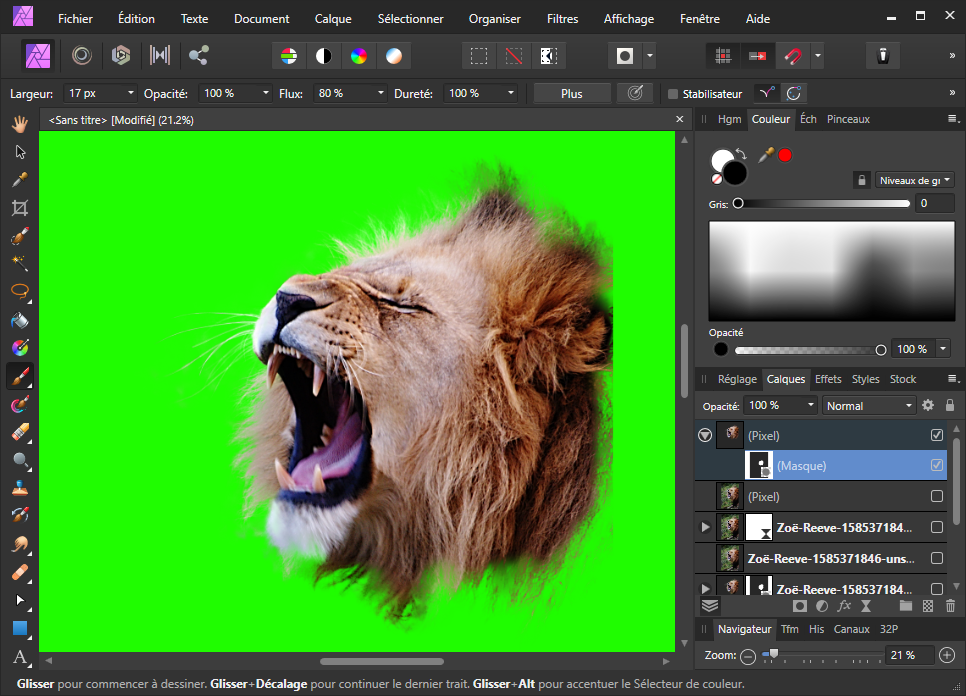The width and height of the screenshot is (966, 696).
Task: Open the Normal blend mode dropdown
Action: coord(868,405)
